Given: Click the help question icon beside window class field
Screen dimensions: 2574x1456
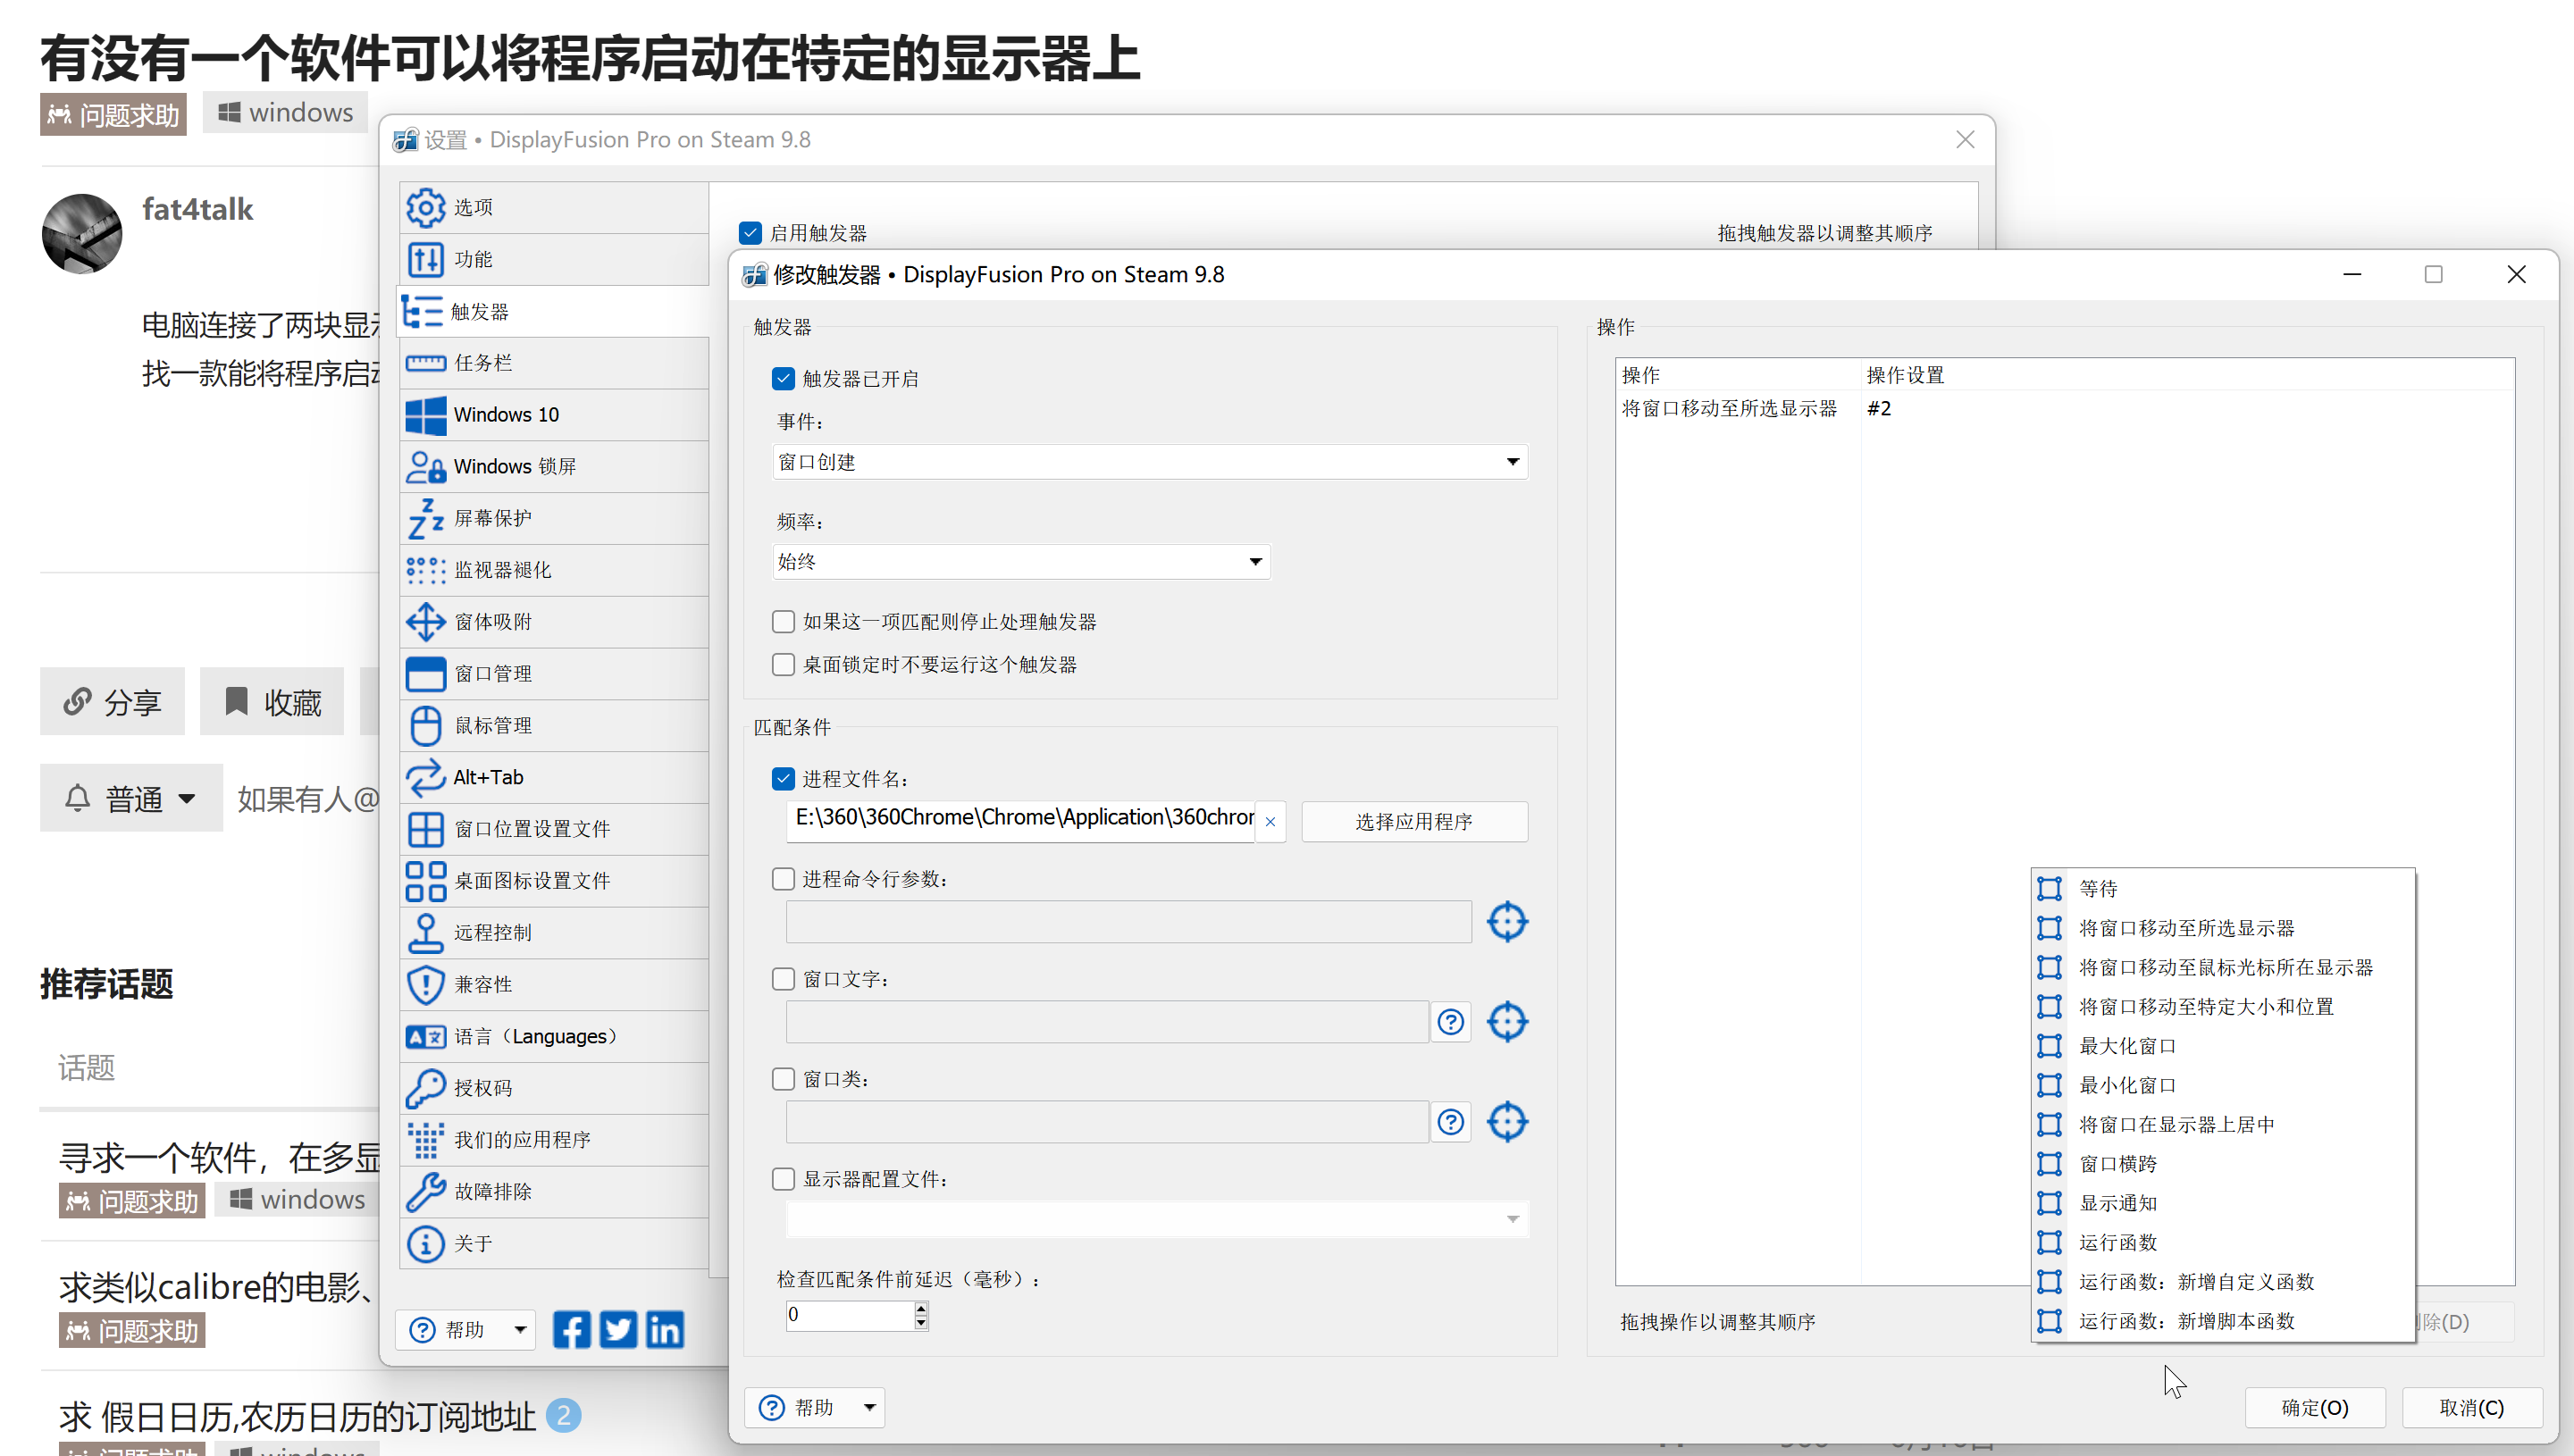Looking at the screenshot, I should point(1450,1122).
